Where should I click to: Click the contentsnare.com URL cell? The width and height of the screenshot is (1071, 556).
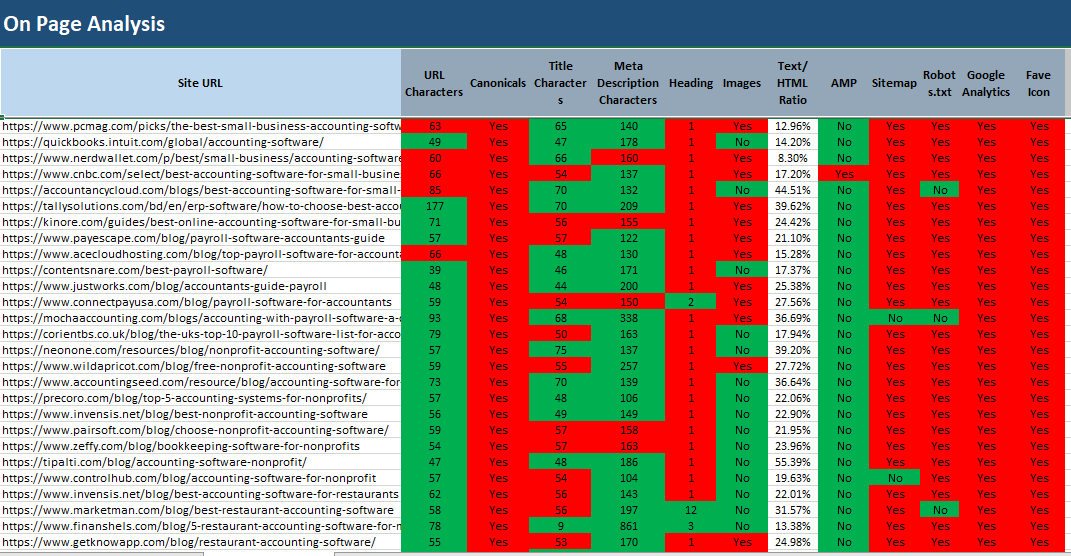pos(201,270)
